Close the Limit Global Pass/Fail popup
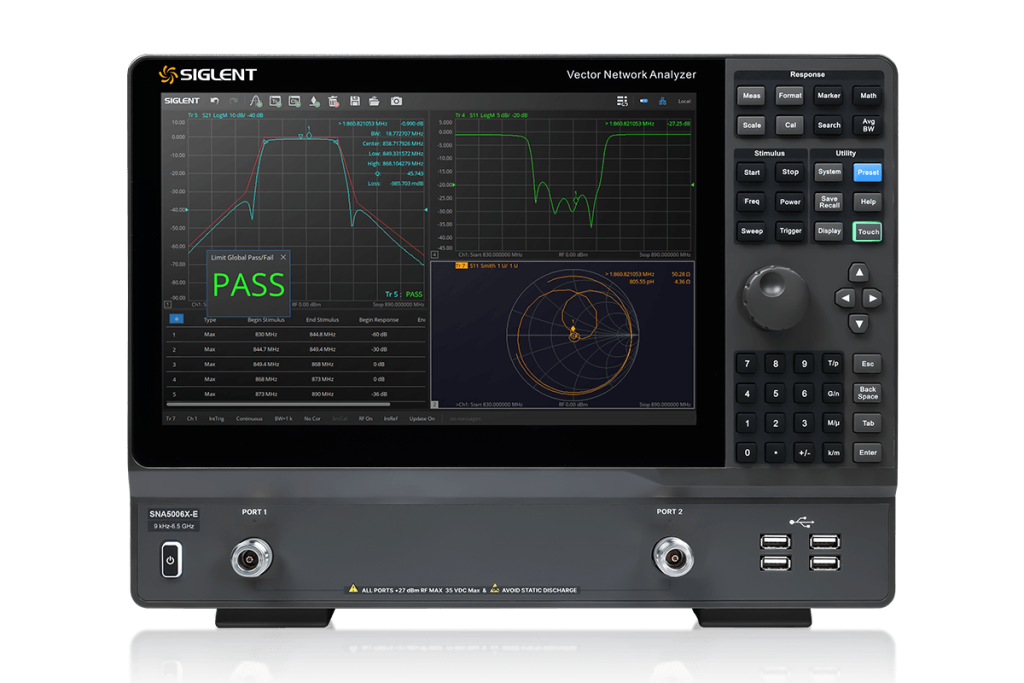 point(283,257)
